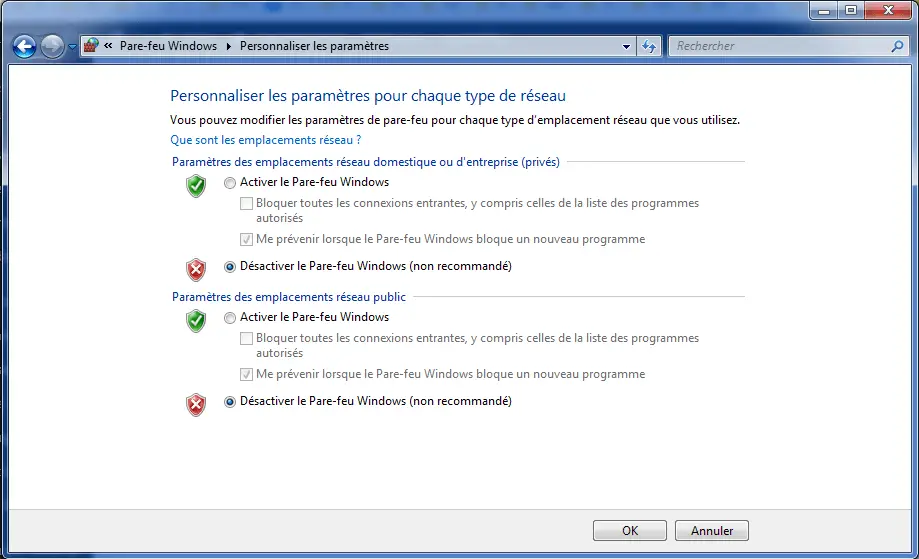Check 'Bloquer toutes les connexions' under public networks

[x=247, y=338]
